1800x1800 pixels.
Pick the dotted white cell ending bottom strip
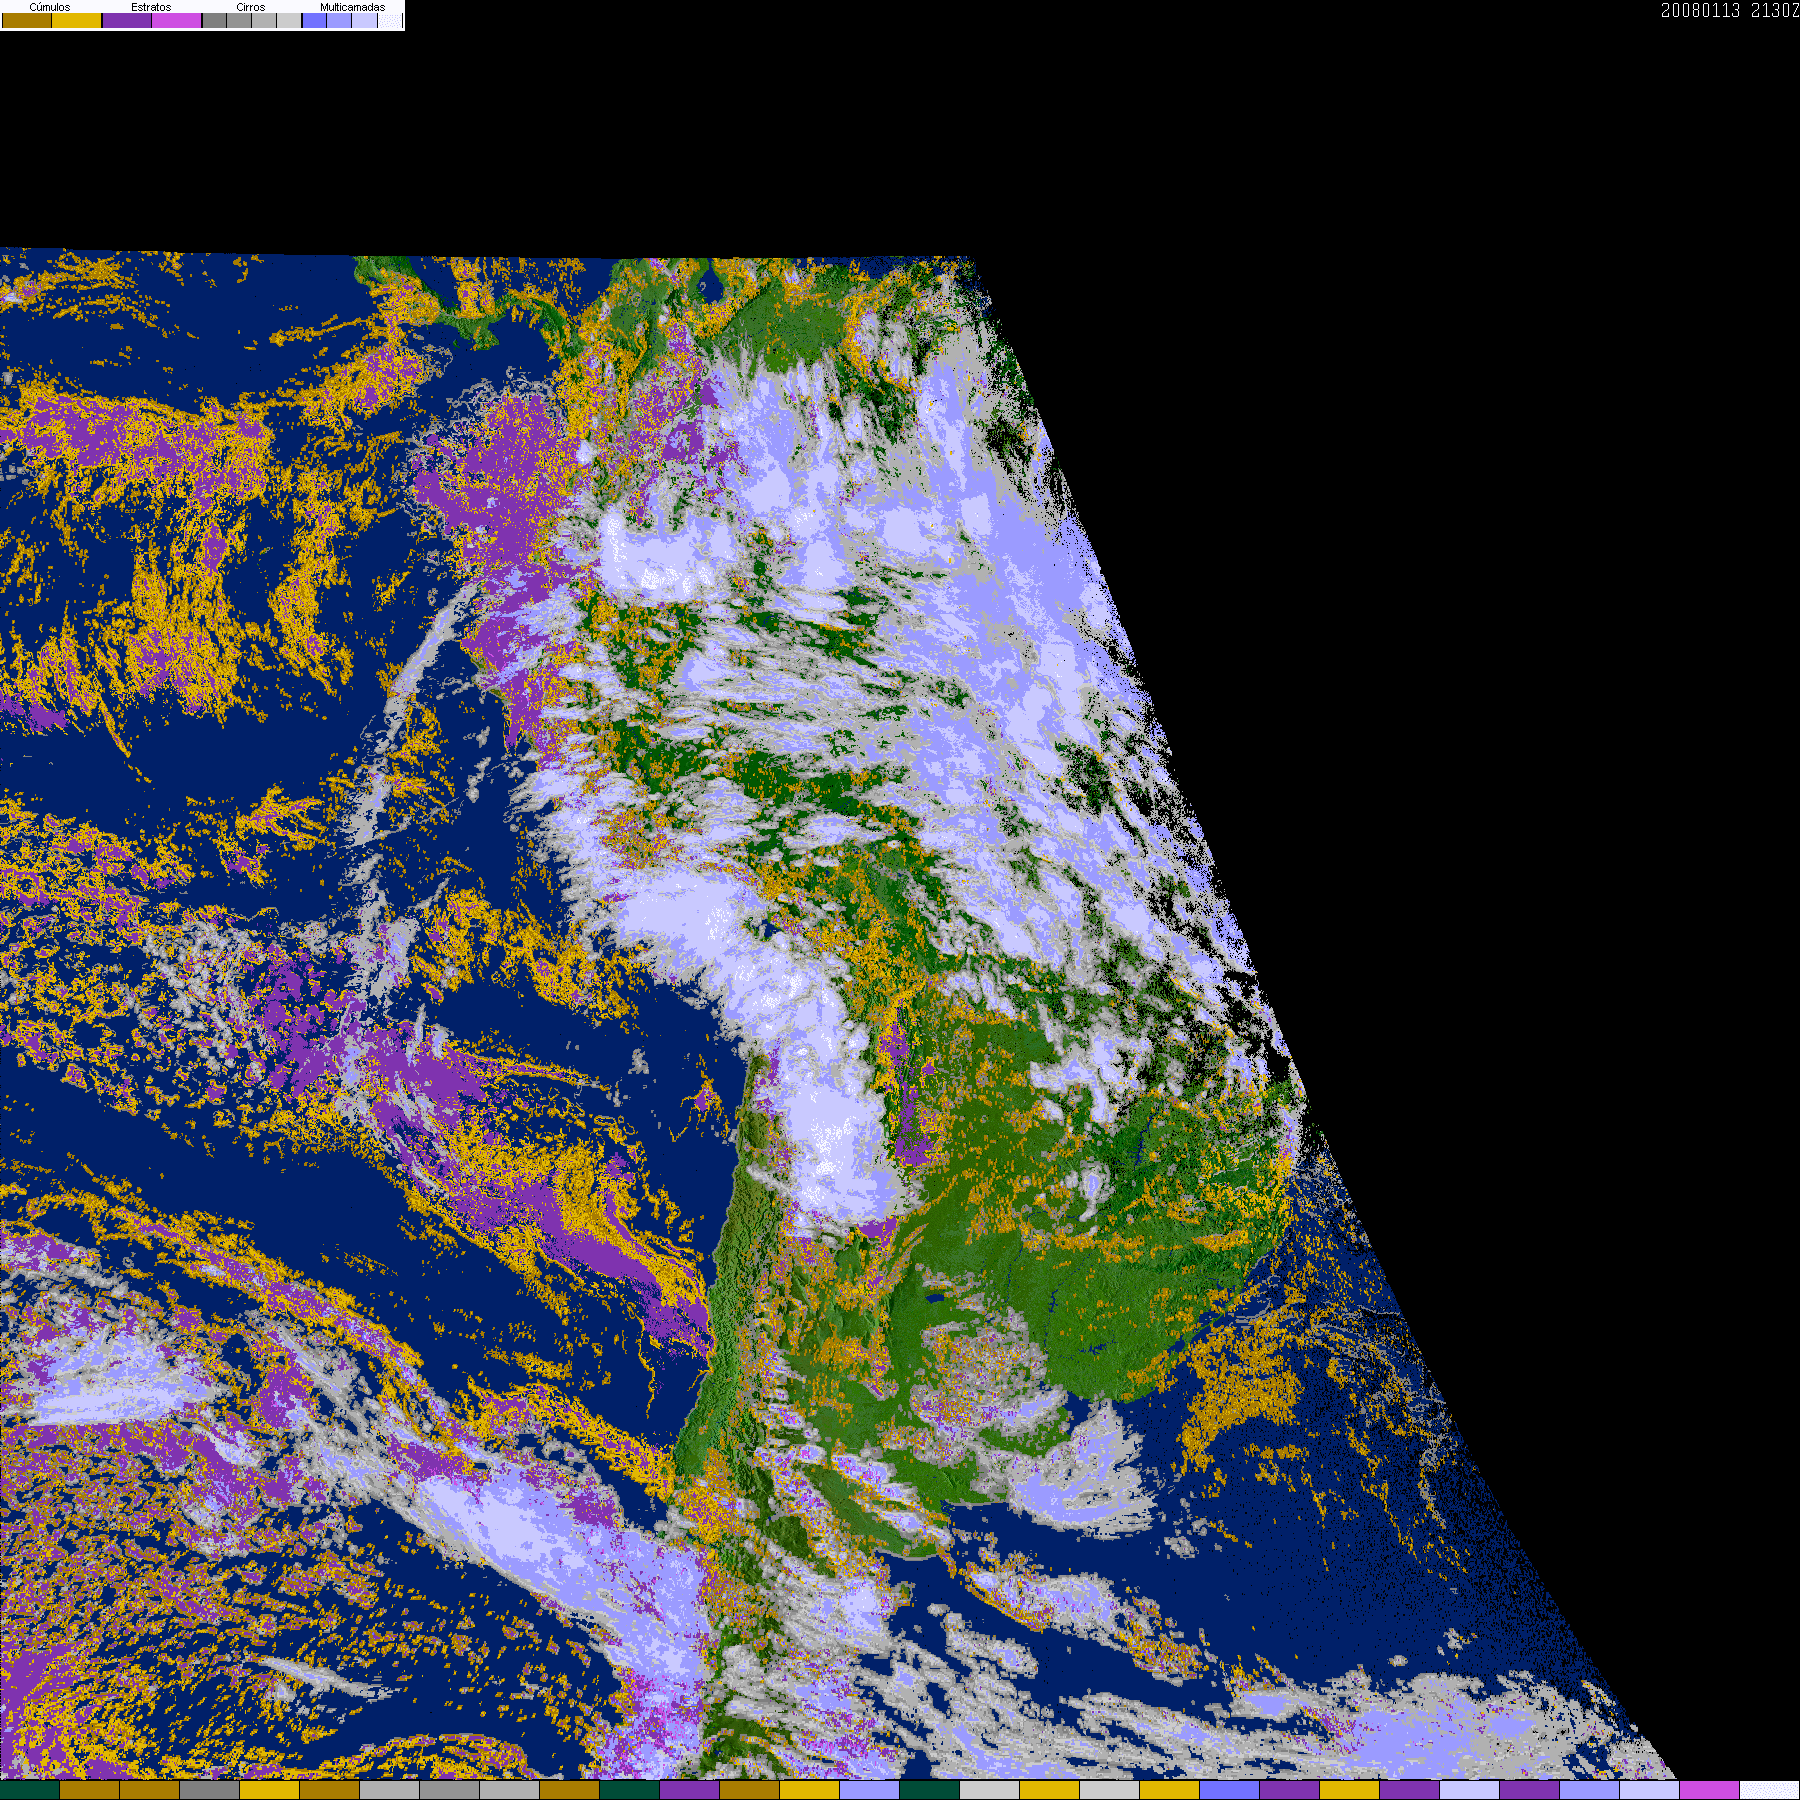click(1769, 1790)
